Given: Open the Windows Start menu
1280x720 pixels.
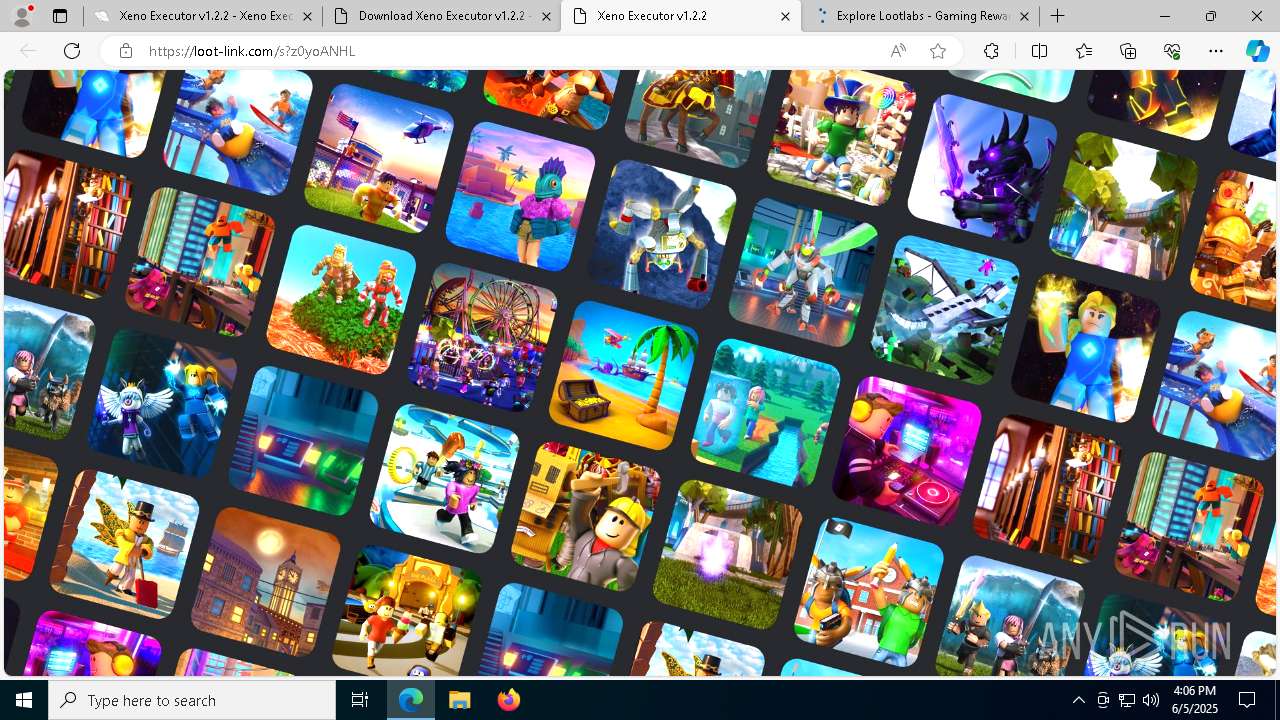Looking at the screenshot, I should tap(24, 700).
